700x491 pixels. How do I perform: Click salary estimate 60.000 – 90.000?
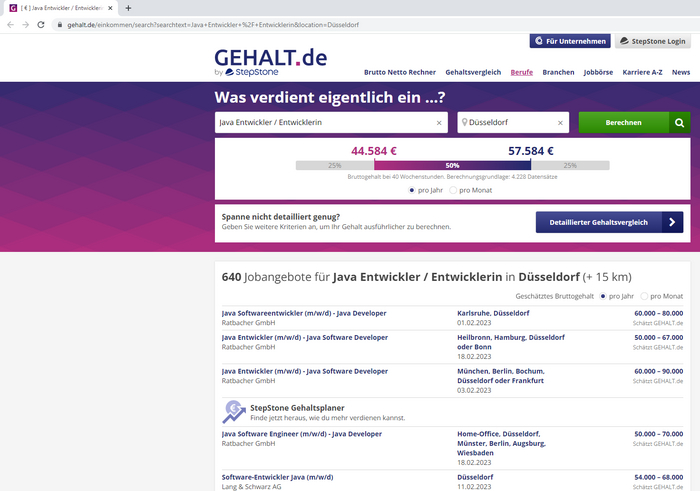point(658,371)
